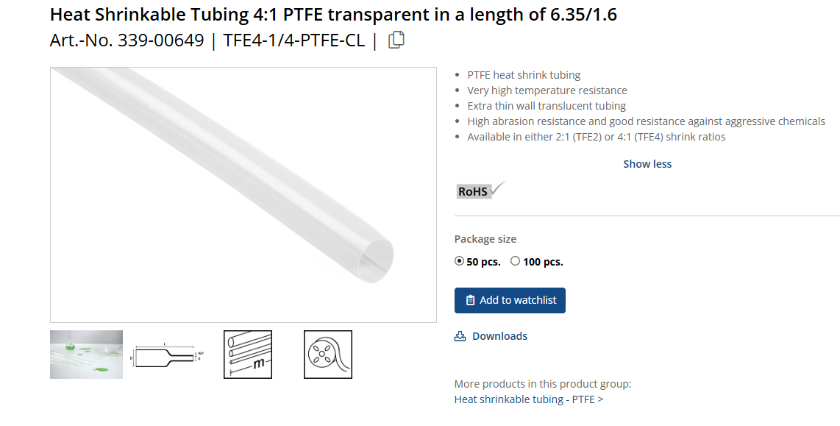The height and width of the screenshot is (426, 840).
Task: Click the 'PTFE heat shrink tubing' bullet
Action: (x=523, y=75)
